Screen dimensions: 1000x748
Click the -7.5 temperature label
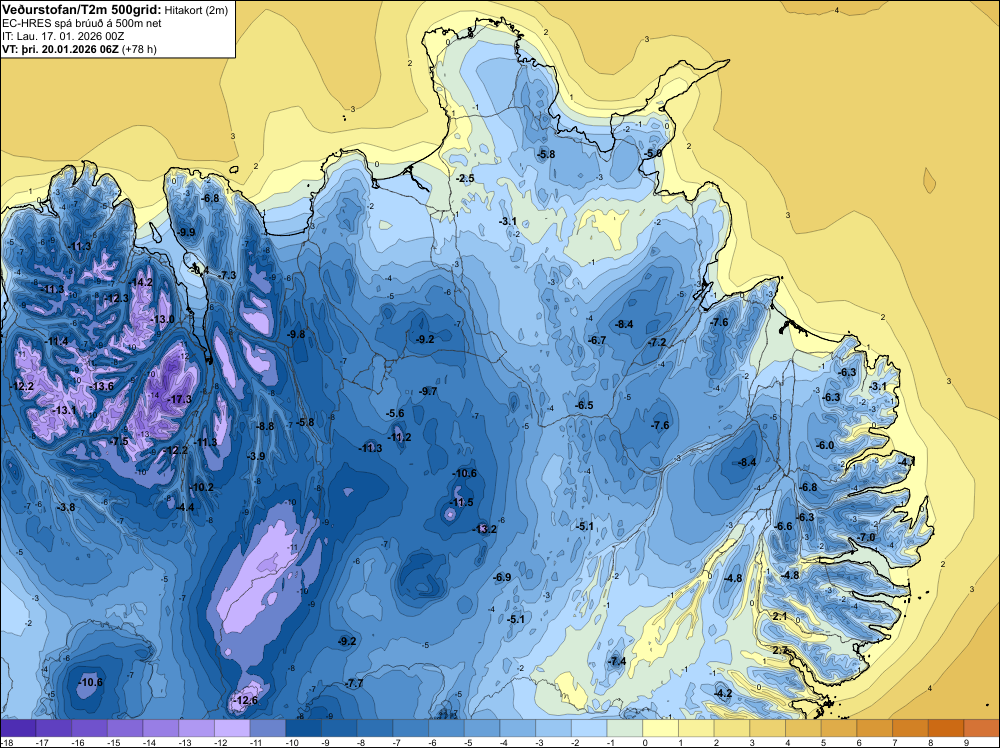click(119, 441)
